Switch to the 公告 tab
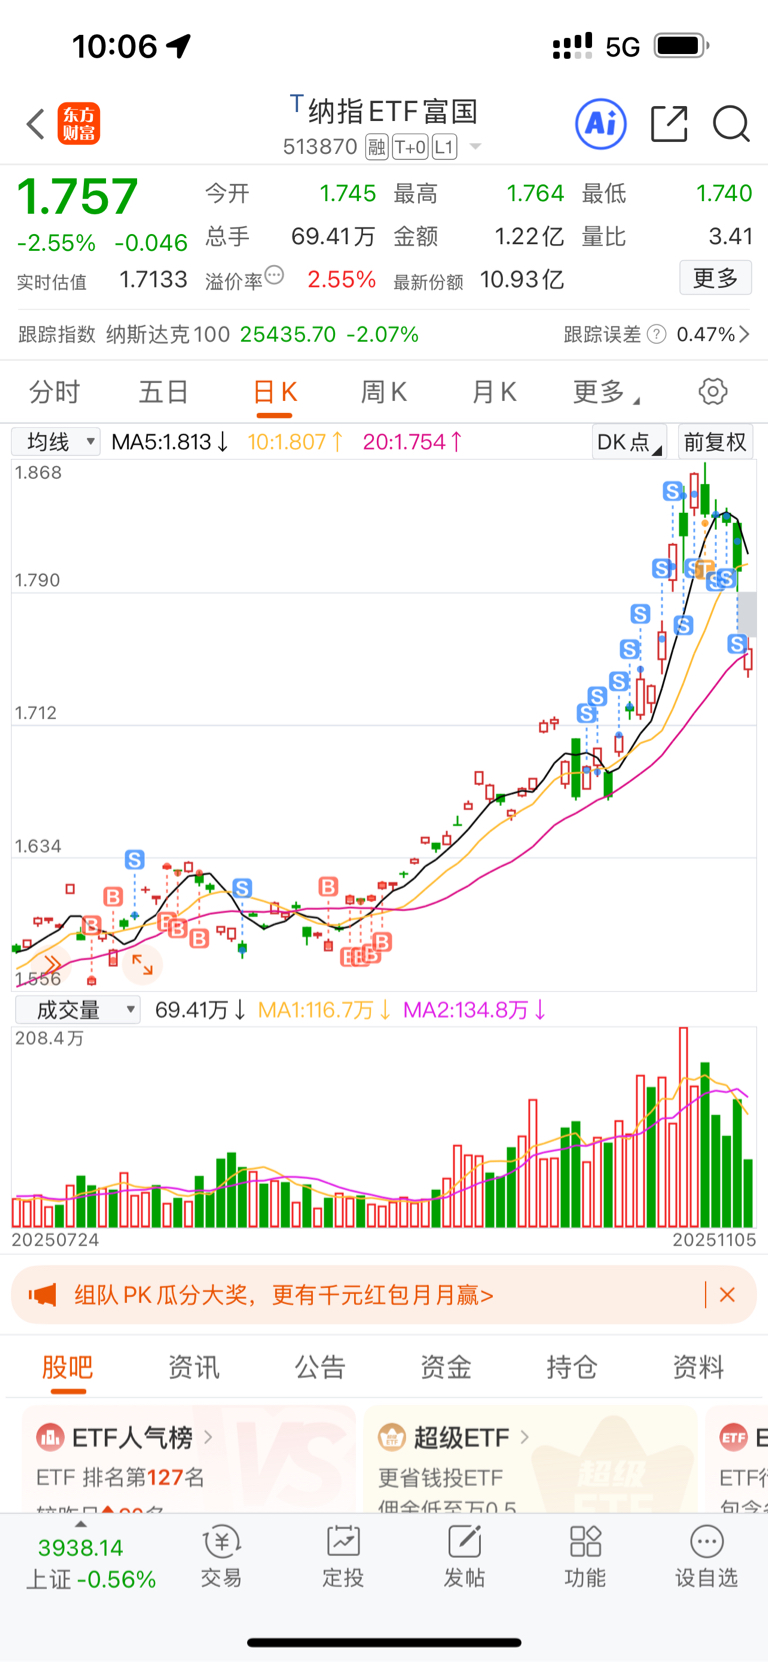The width and height of the screenshot is (768, 1662). (x=320, y=1367)
